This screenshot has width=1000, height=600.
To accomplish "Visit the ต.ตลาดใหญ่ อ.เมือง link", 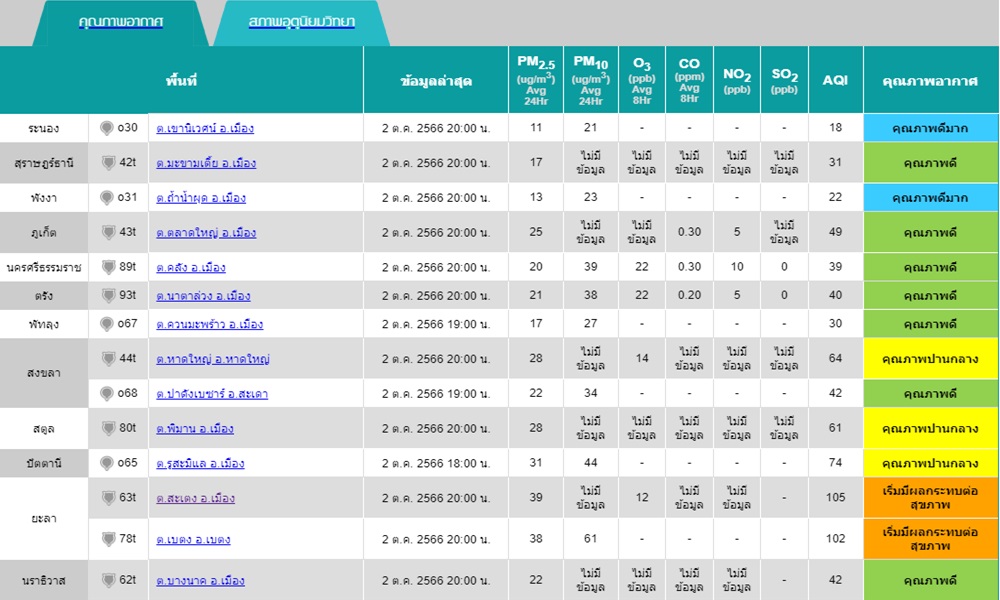I will point(206,233).
